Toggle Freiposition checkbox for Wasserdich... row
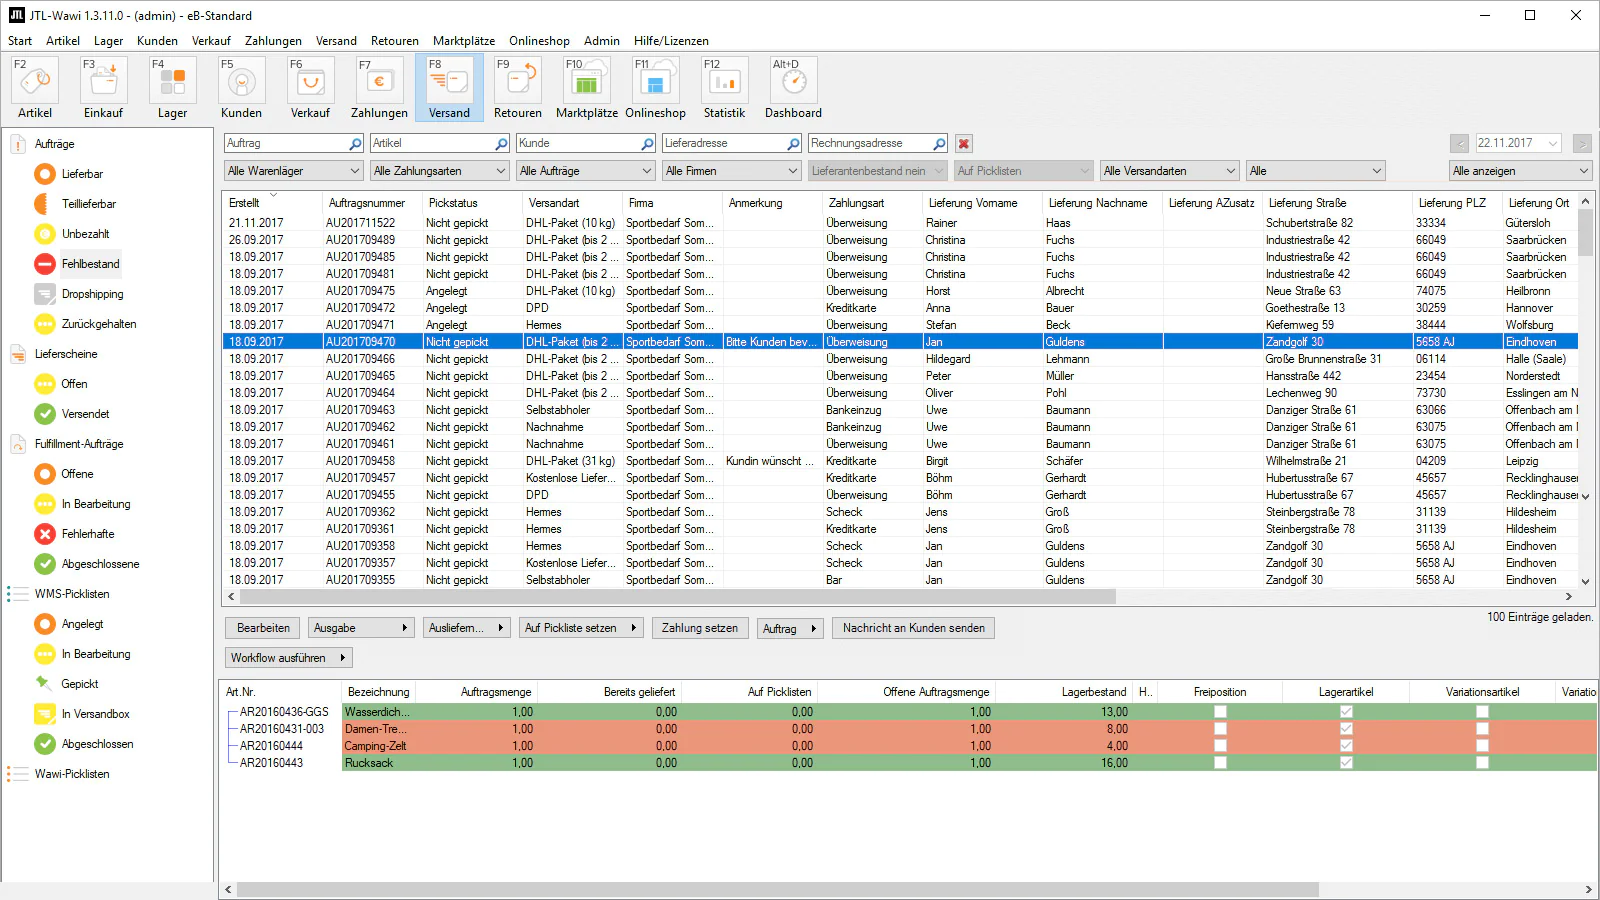 [x=1220, y=712]
